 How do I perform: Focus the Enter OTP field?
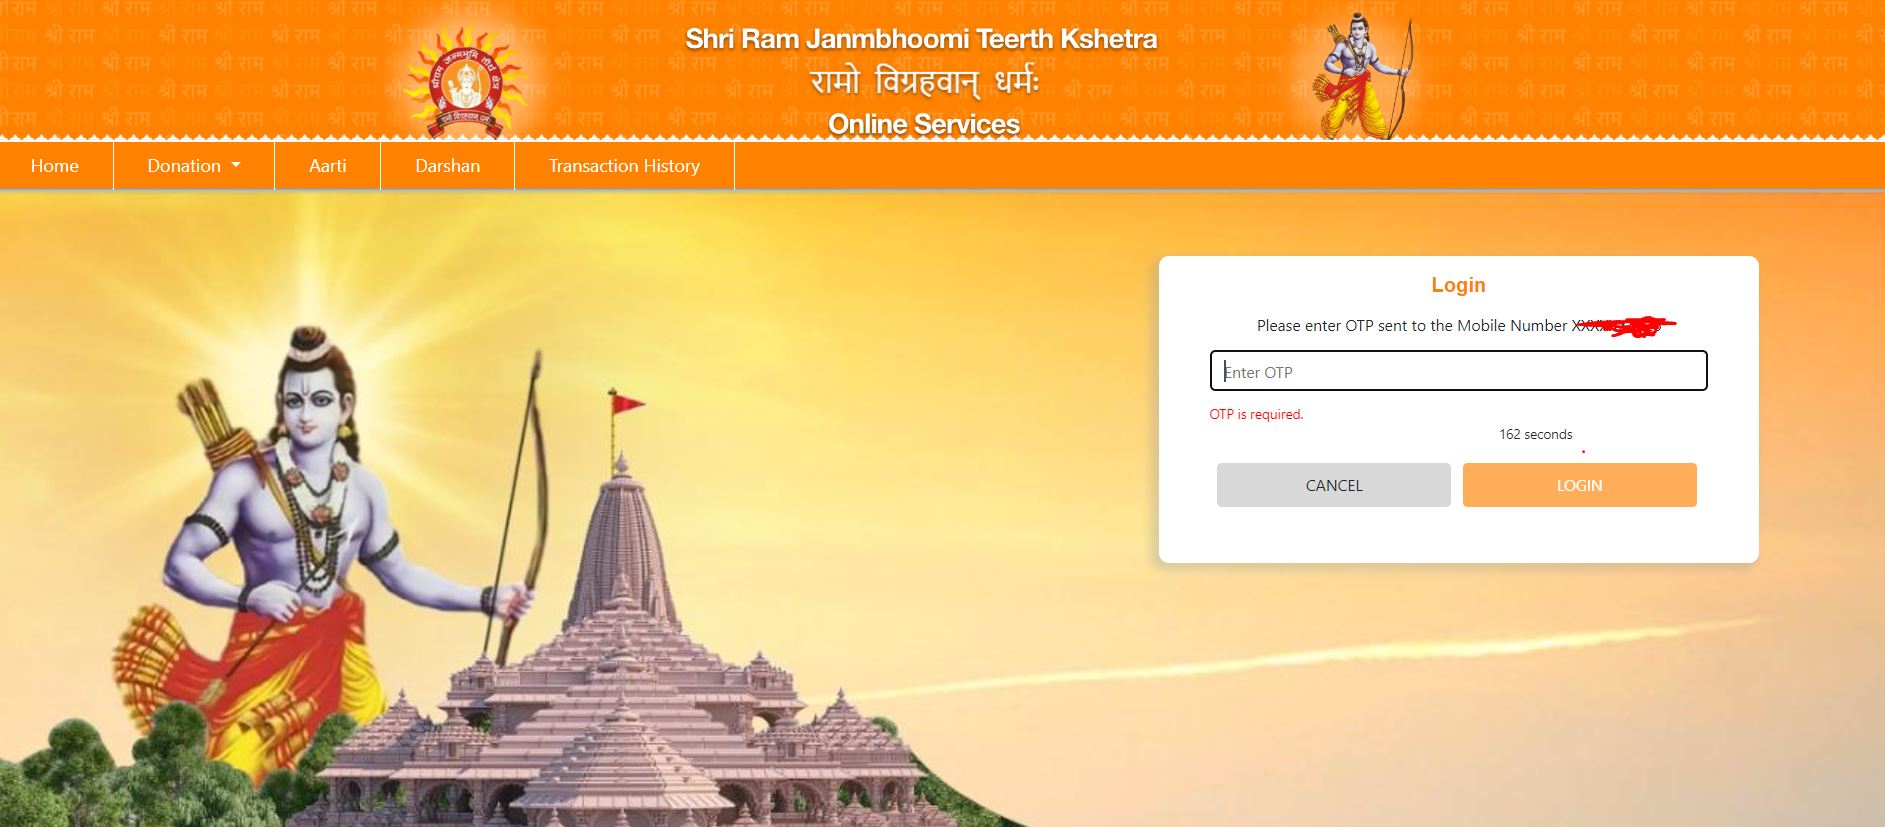click(x=1458, y=371)
